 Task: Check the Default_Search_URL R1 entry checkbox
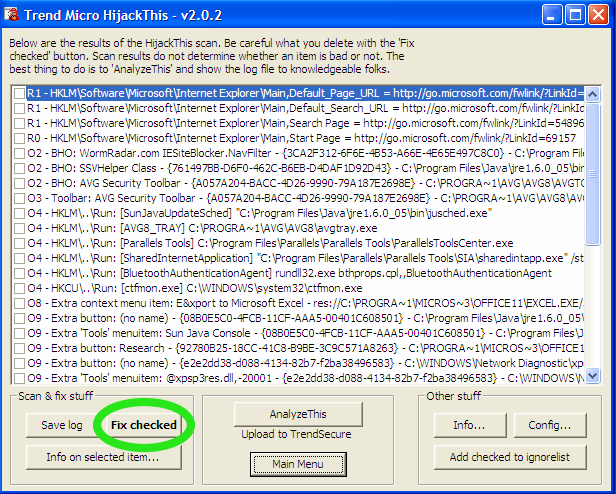click(19, 108)
